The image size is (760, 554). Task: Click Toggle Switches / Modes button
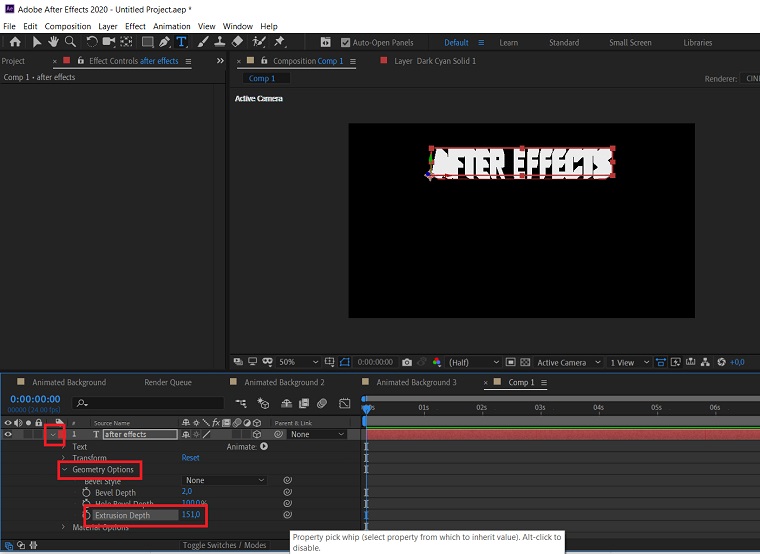225,545
